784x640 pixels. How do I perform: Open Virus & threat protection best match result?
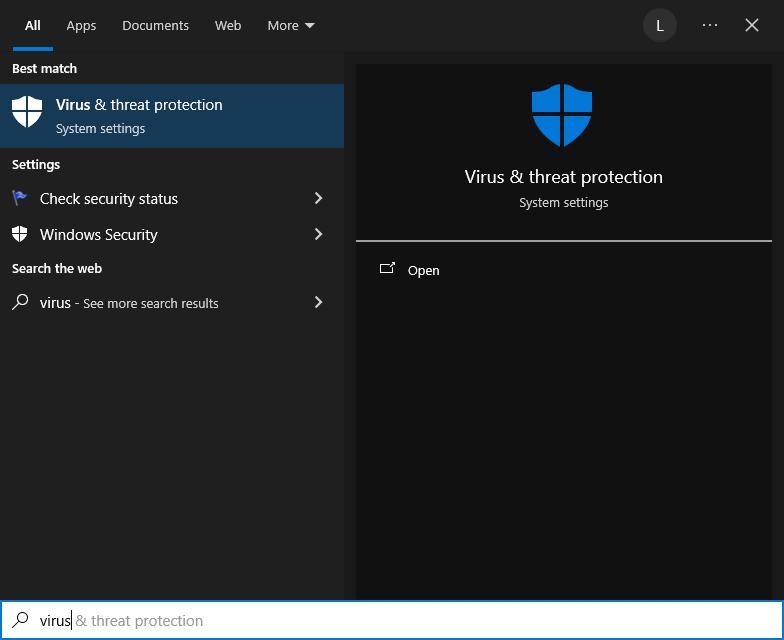coord(172,116)
